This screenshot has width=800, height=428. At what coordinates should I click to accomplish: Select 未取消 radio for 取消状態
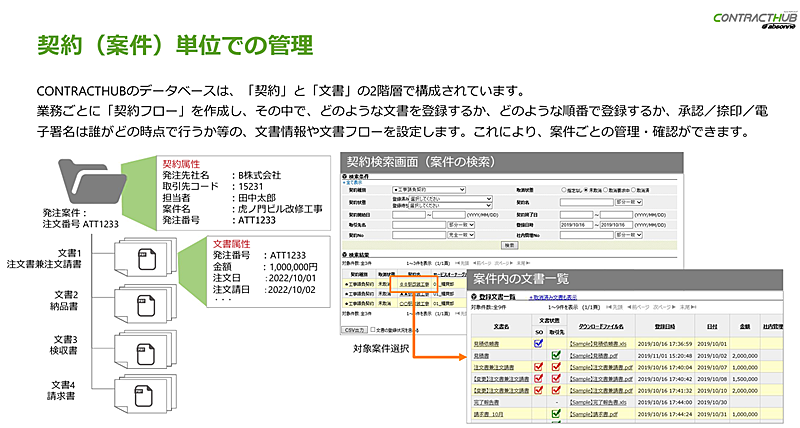[586, 190]
